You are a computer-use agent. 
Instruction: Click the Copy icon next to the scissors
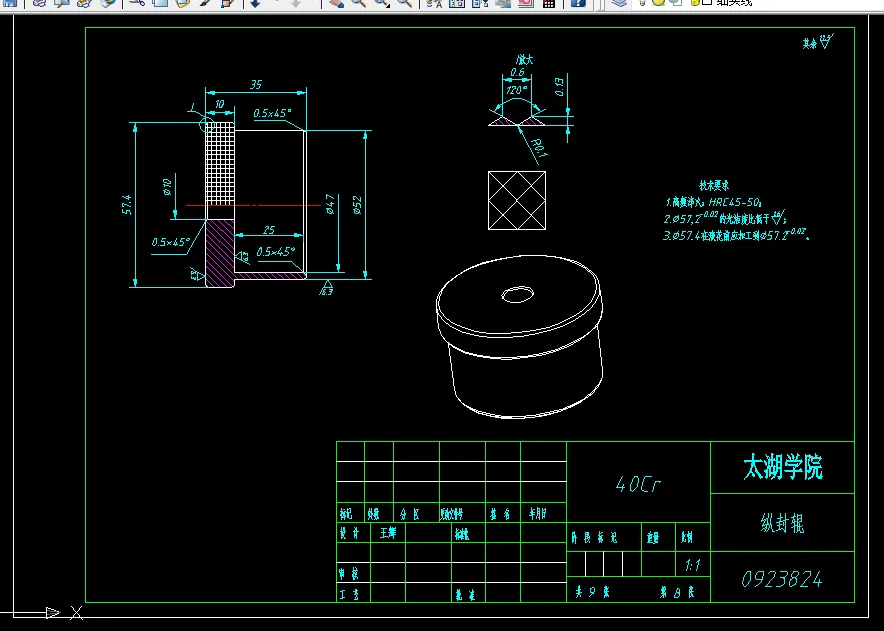pyautogui.click(x=161, y=3)
